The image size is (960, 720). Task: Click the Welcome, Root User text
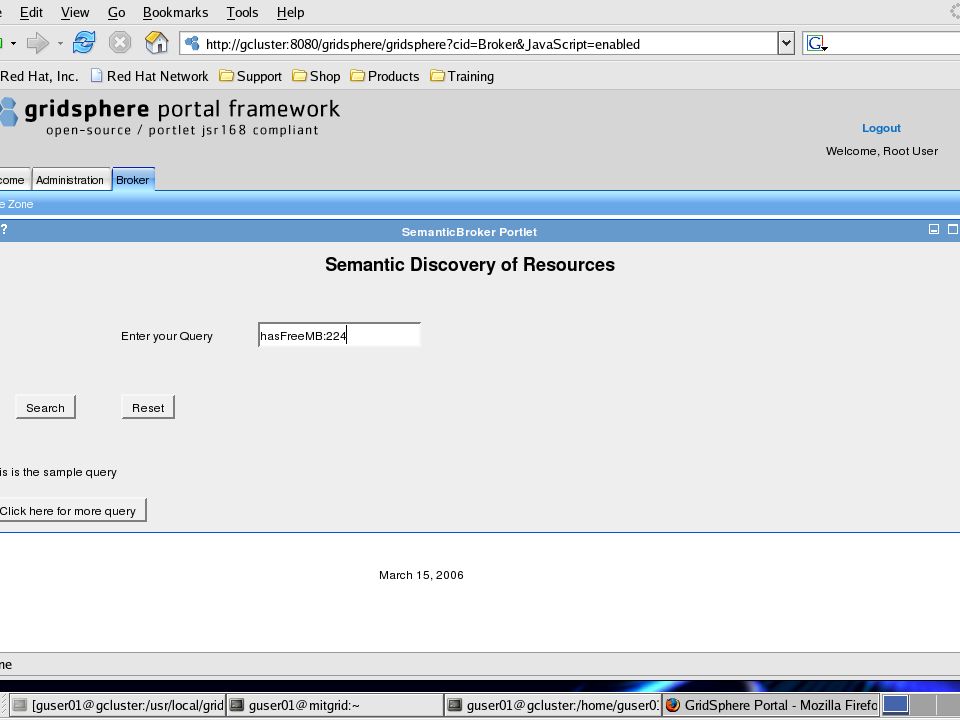(x=882, y=151)
